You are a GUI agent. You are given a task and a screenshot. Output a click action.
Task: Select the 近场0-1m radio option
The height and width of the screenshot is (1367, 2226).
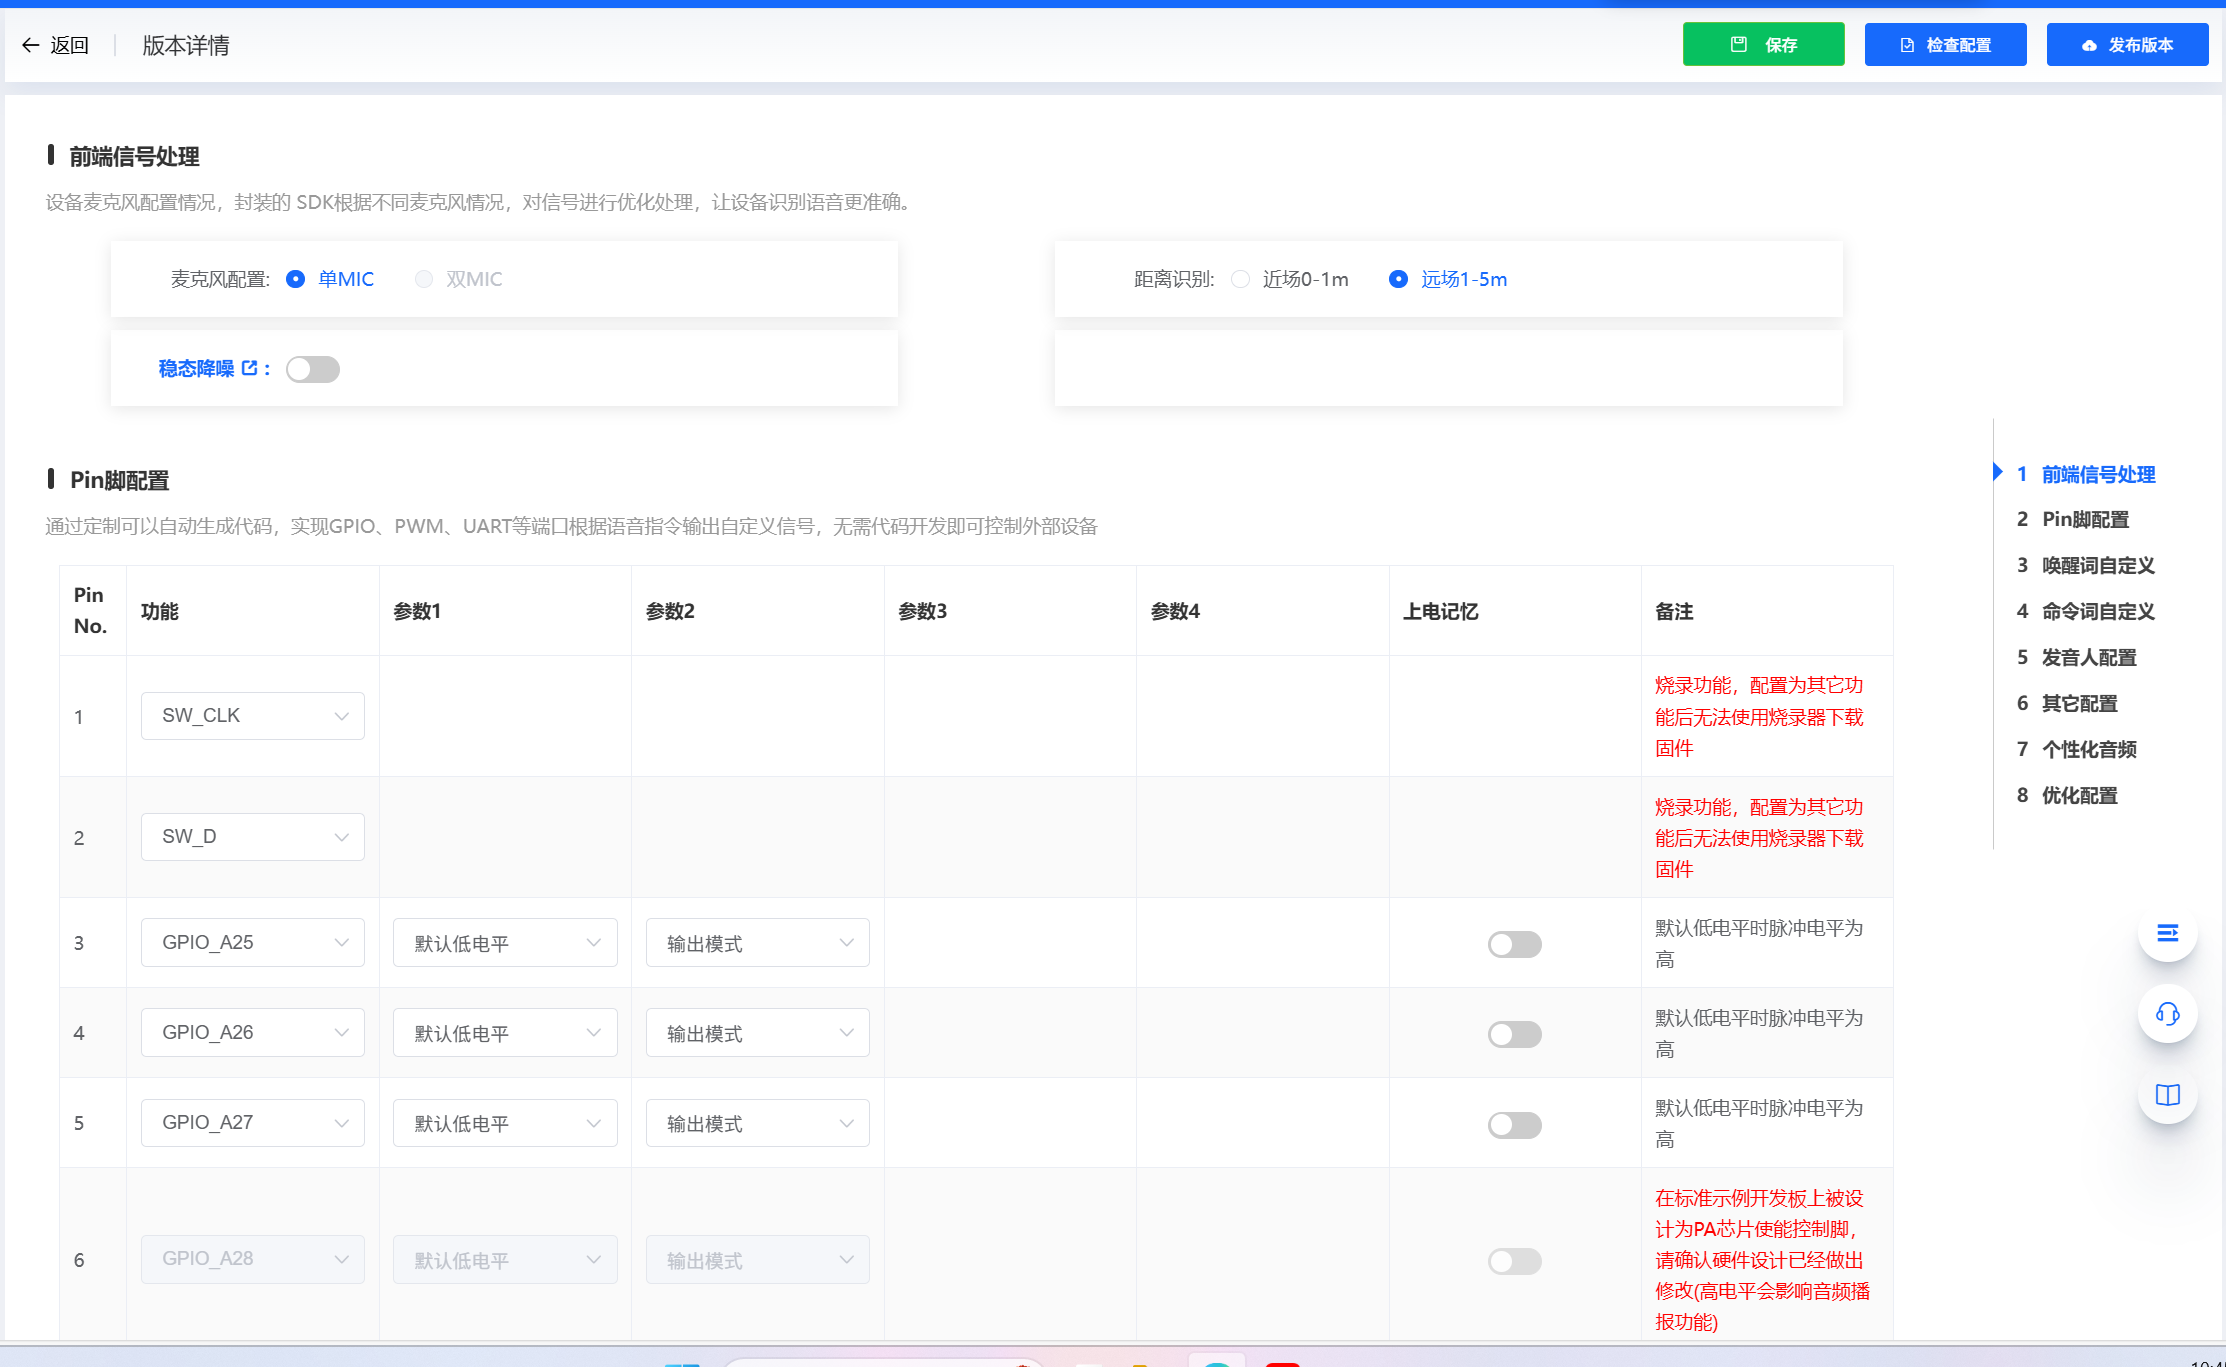pyautogui.click(x=1241, y=279)
